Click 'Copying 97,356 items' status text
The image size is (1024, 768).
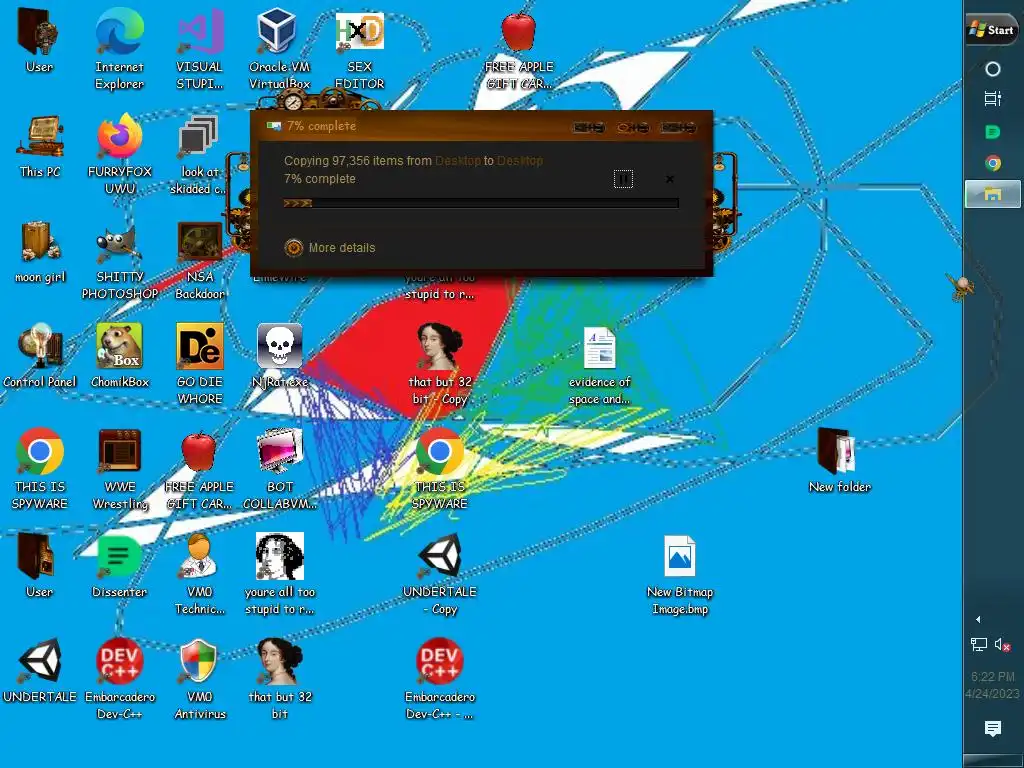pos(413,161)
